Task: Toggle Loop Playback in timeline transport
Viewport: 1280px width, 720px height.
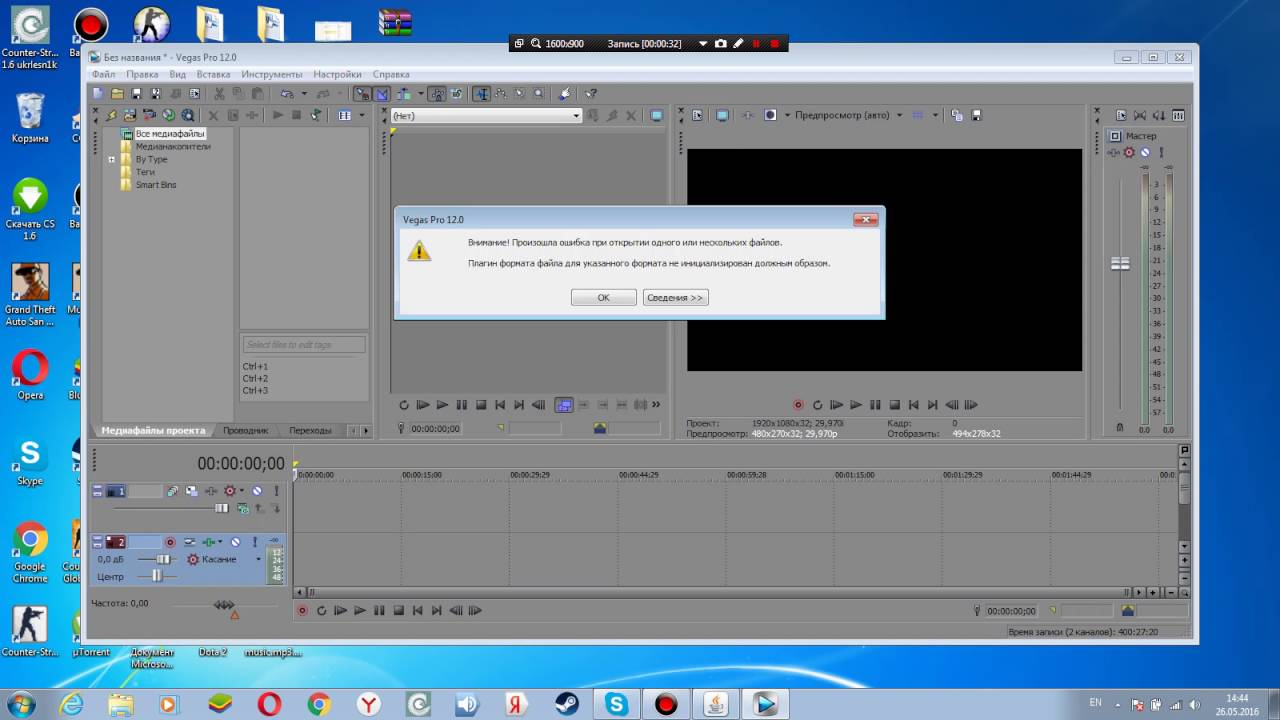Action: pyautogui.click(x=321, y=610)
